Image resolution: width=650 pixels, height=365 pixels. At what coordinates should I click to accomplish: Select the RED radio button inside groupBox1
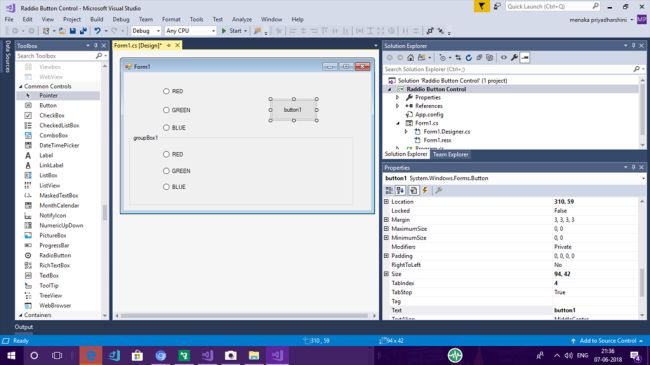pyautogui.click(x=166, y=154)
